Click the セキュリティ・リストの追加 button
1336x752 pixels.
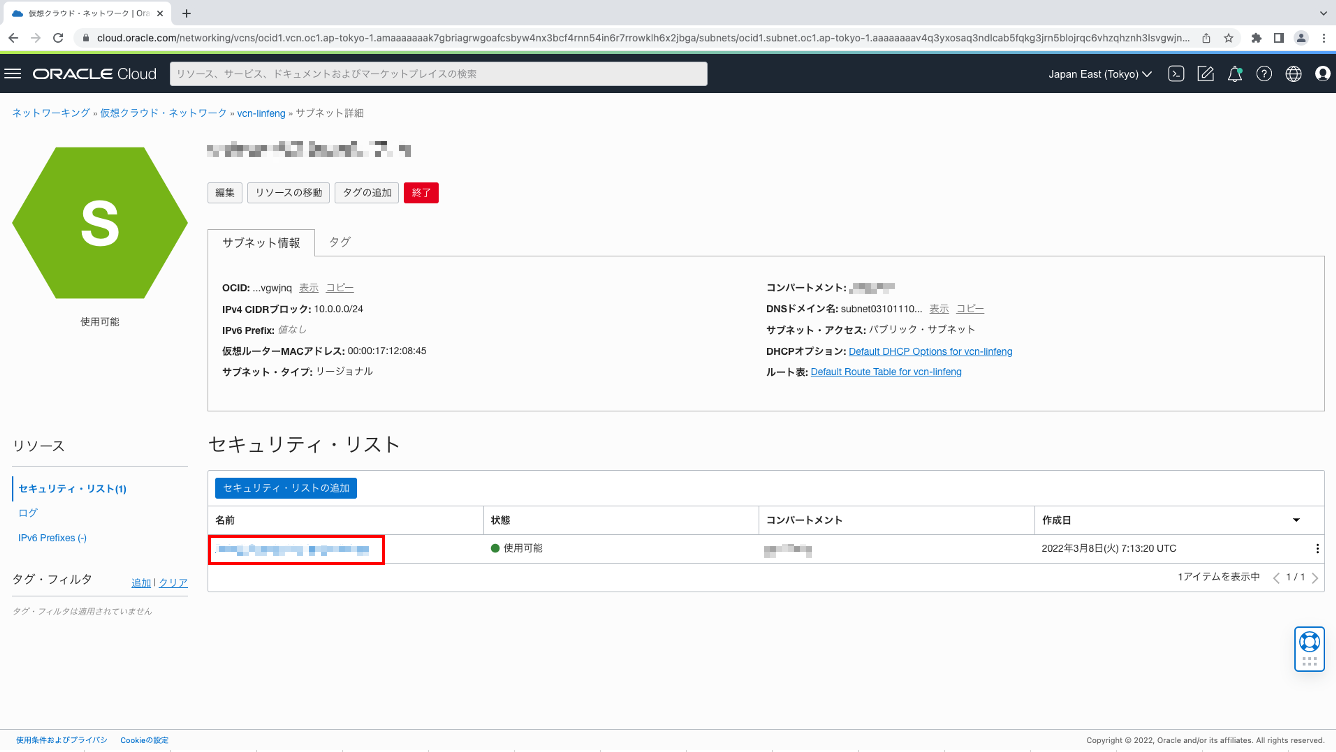tap(285, 488)
